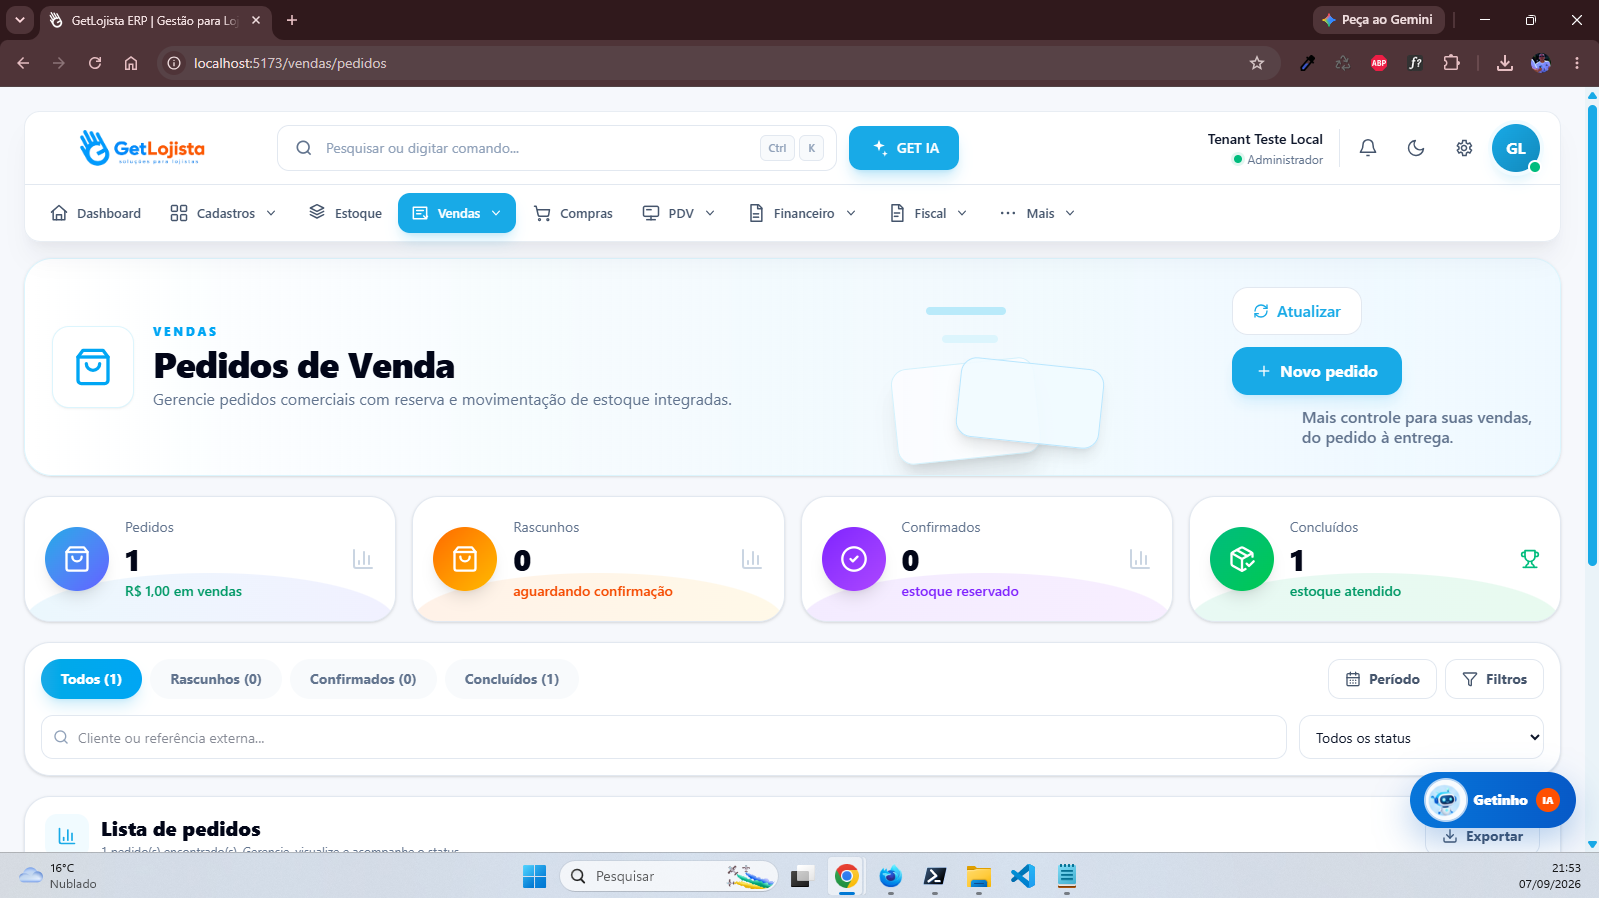
Task: Click the orange Rascunhos bag icon
Action: [465, 559]
